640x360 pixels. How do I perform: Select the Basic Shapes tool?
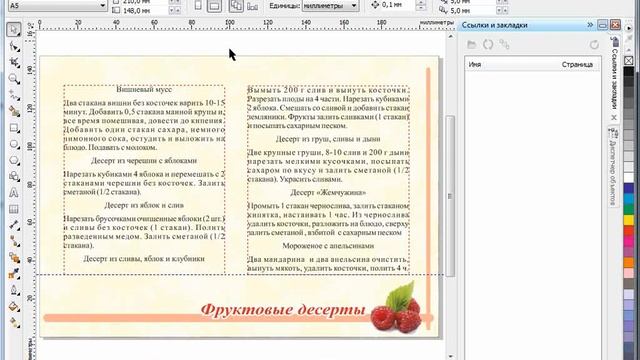pyautogui.click(x=13, y=176)
